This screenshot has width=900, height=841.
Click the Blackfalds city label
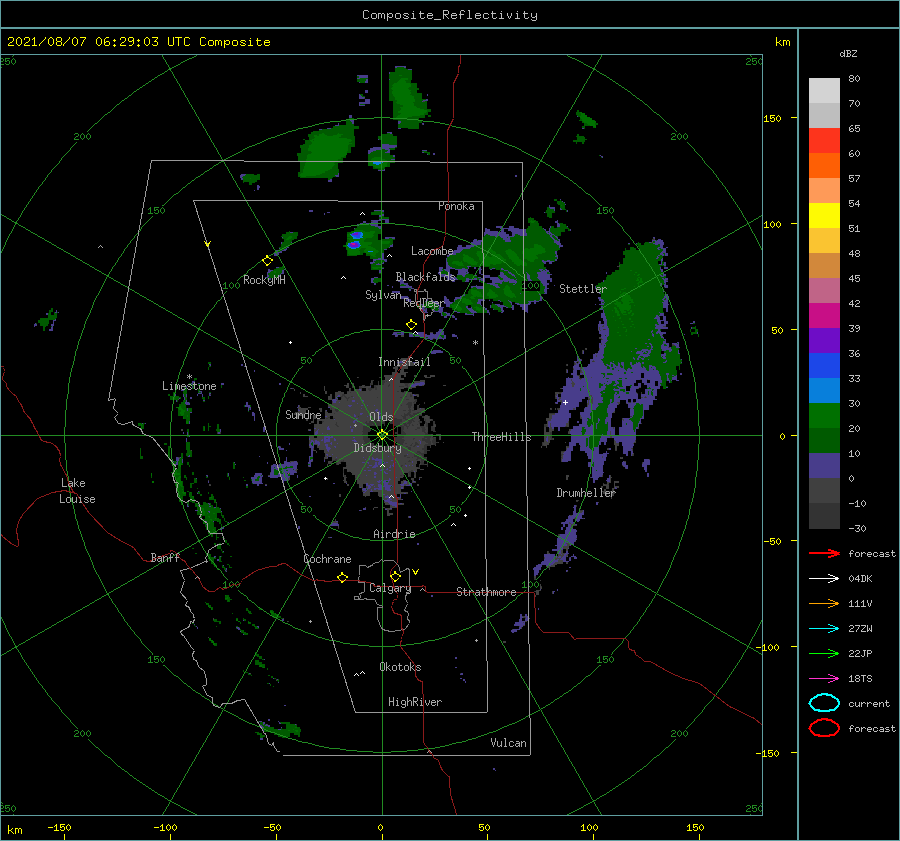[x=425, y=277]
